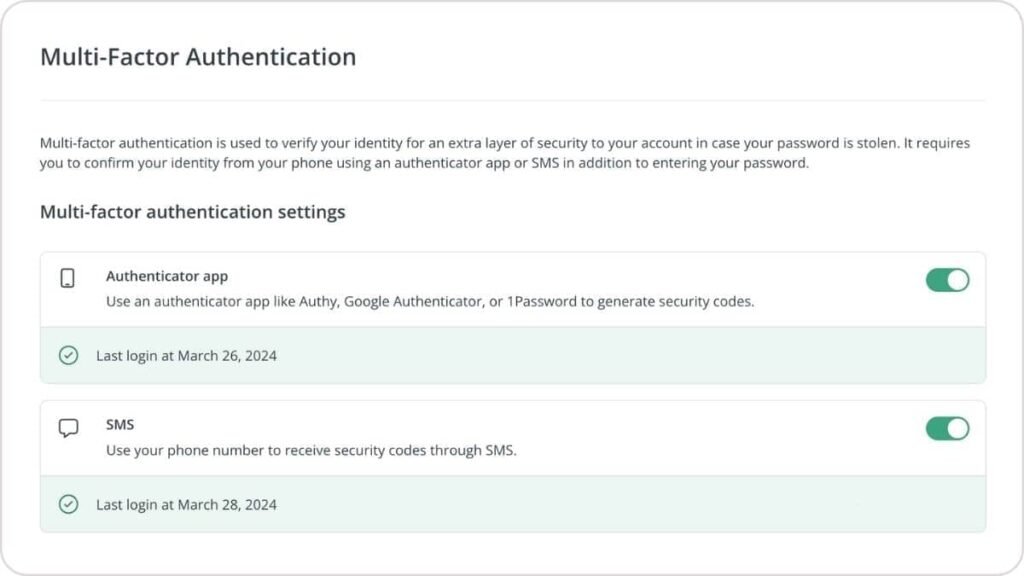Viewport: 1024px width, 576px height.
Task: Click the 'Last login at March 28, 2024' text
Action: [186, 505]
